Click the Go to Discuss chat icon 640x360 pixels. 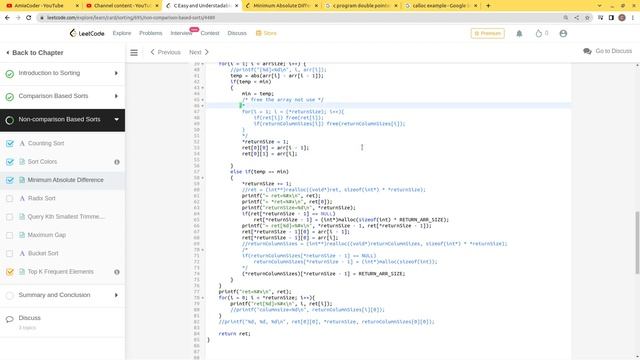coord(587,51)
